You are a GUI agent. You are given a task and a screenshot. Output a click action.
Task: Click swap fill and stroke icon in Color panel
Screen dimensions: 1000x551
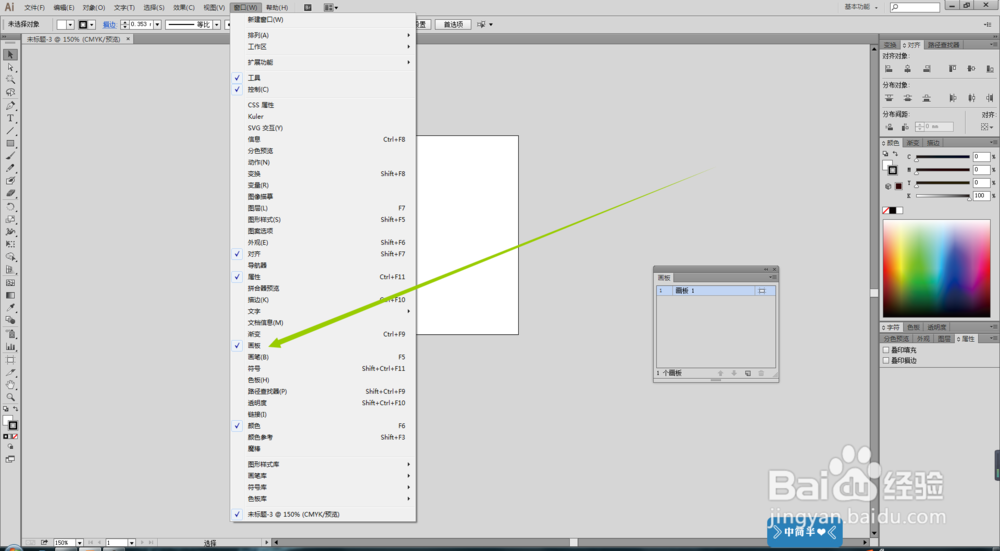pyautogui.click(x=895, y=154)
